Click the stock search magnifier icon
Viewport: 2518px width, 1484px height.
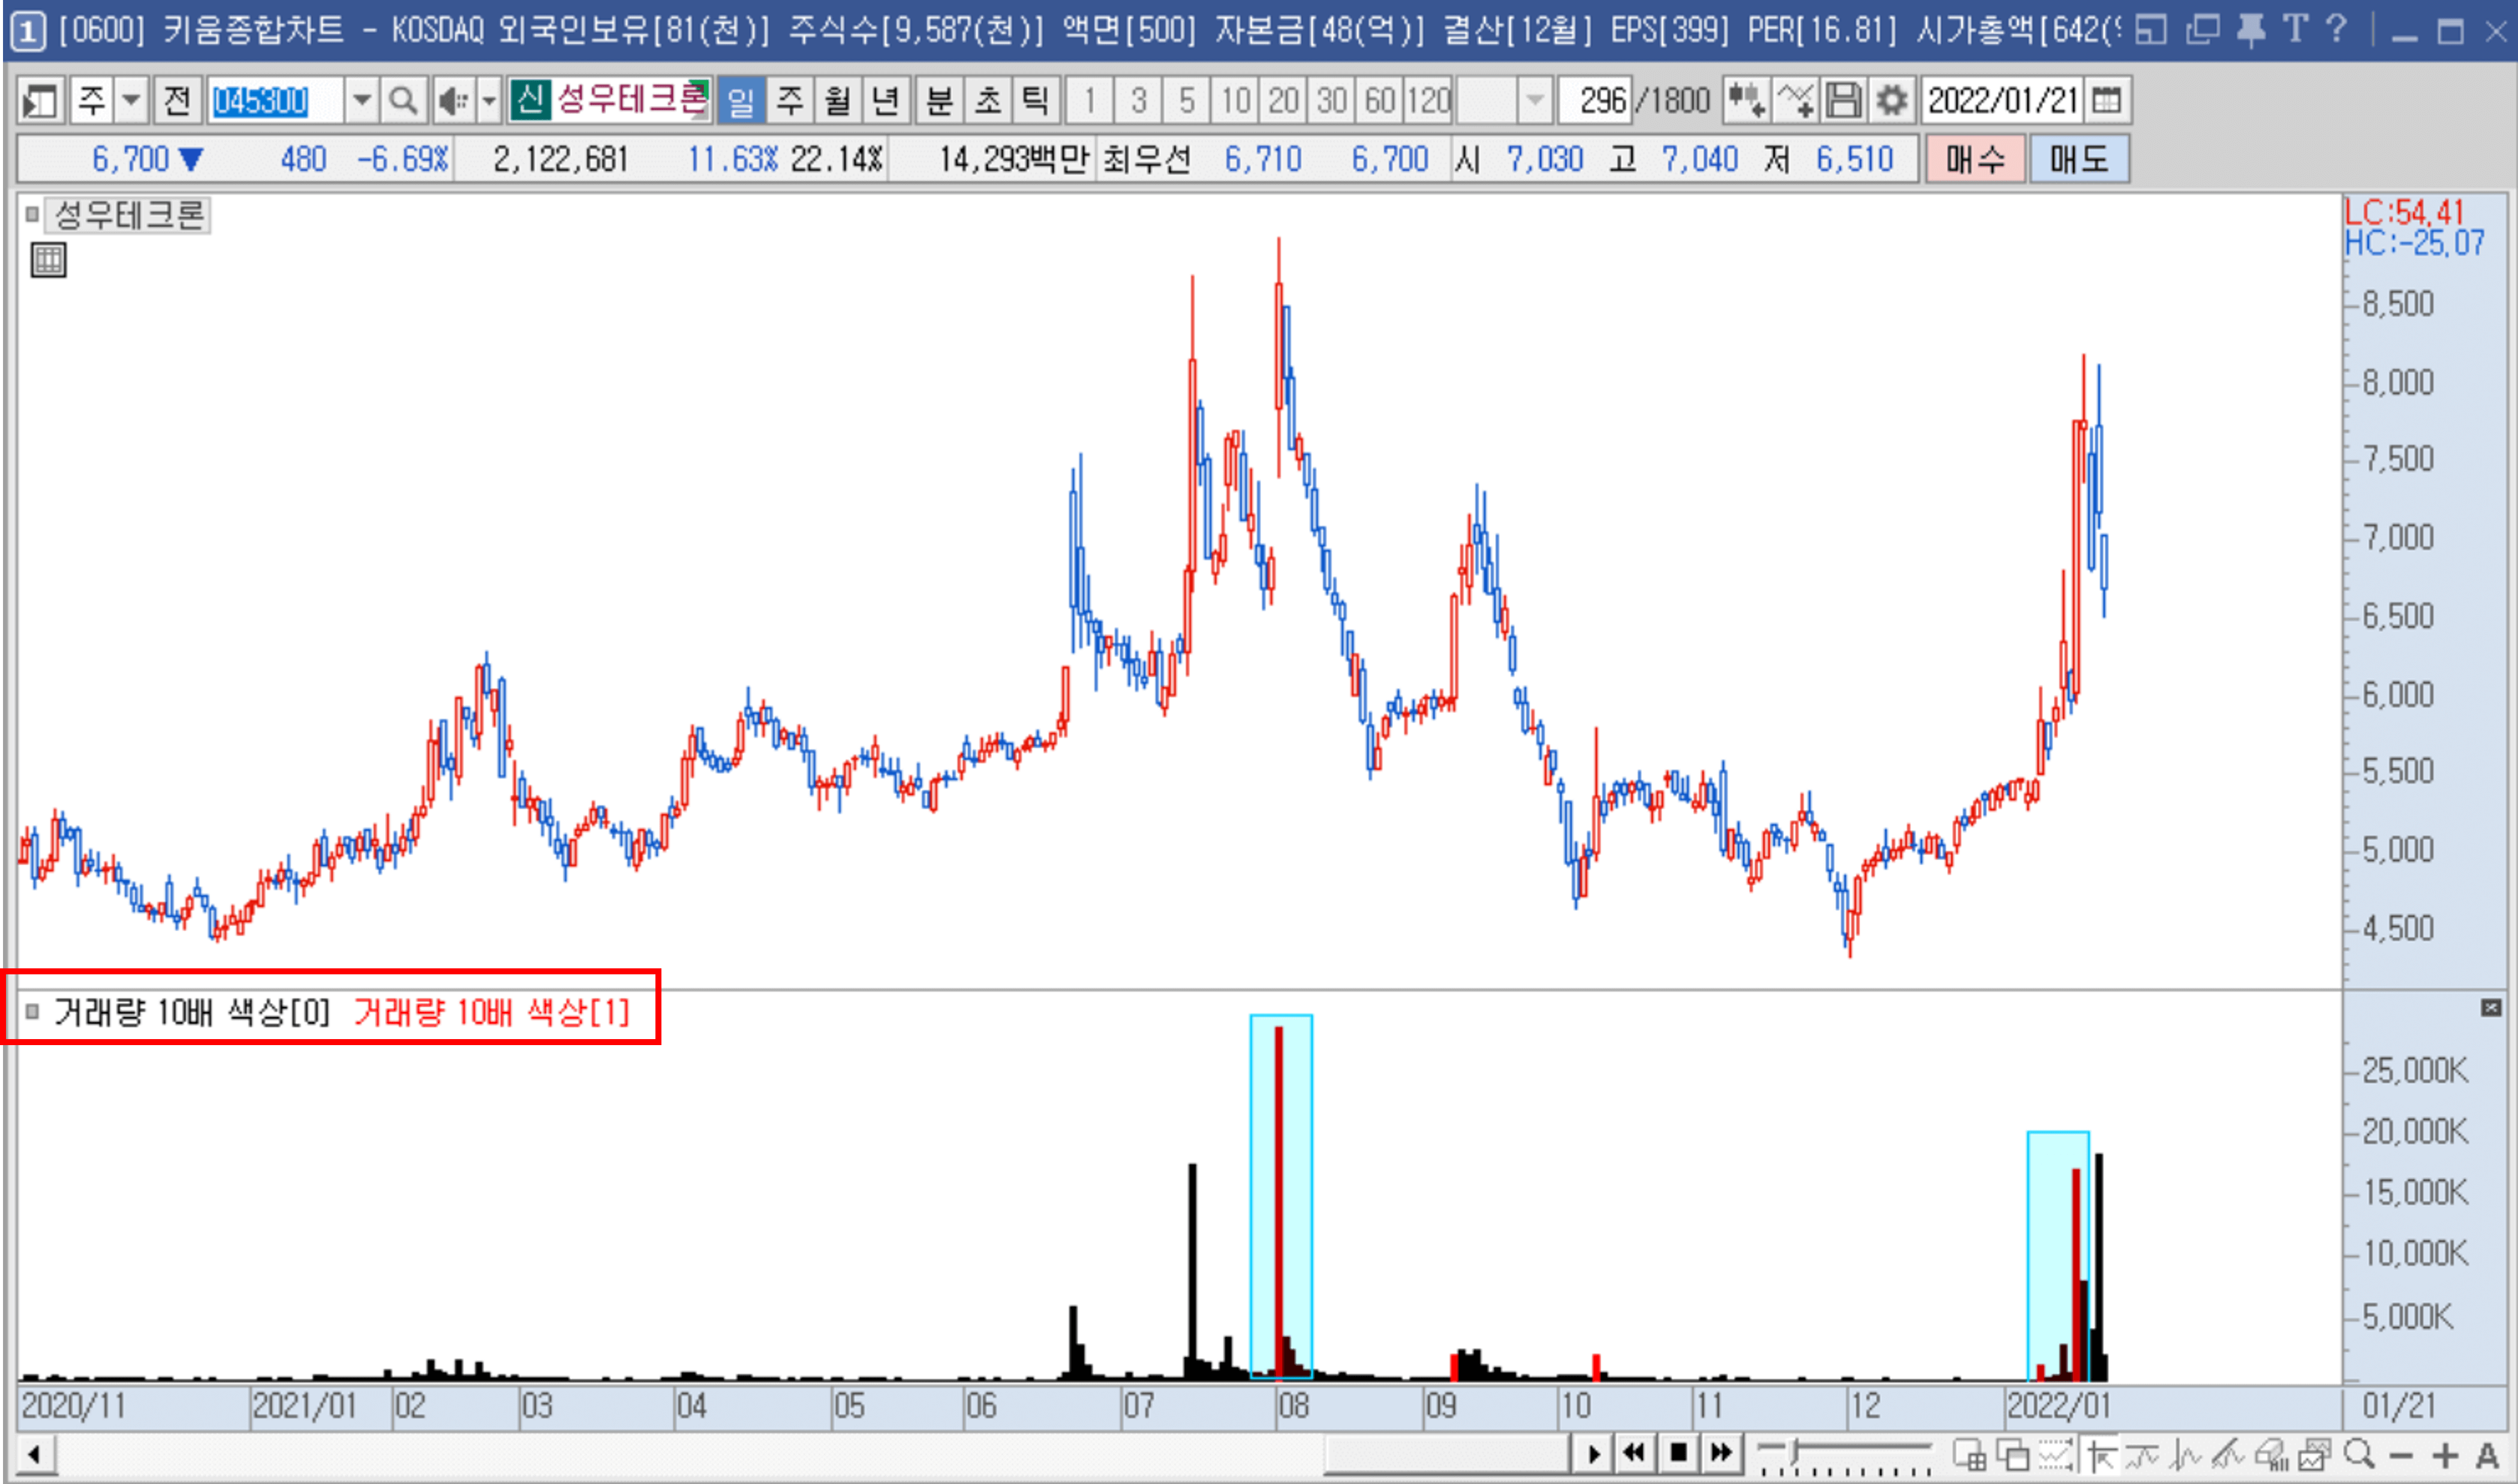click(402, 100)
